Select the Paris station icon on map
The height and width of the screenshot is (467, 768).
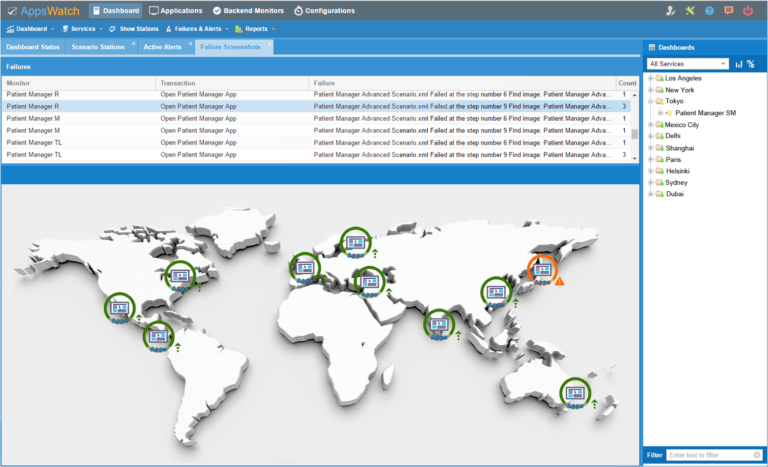[x=305, y=268]
